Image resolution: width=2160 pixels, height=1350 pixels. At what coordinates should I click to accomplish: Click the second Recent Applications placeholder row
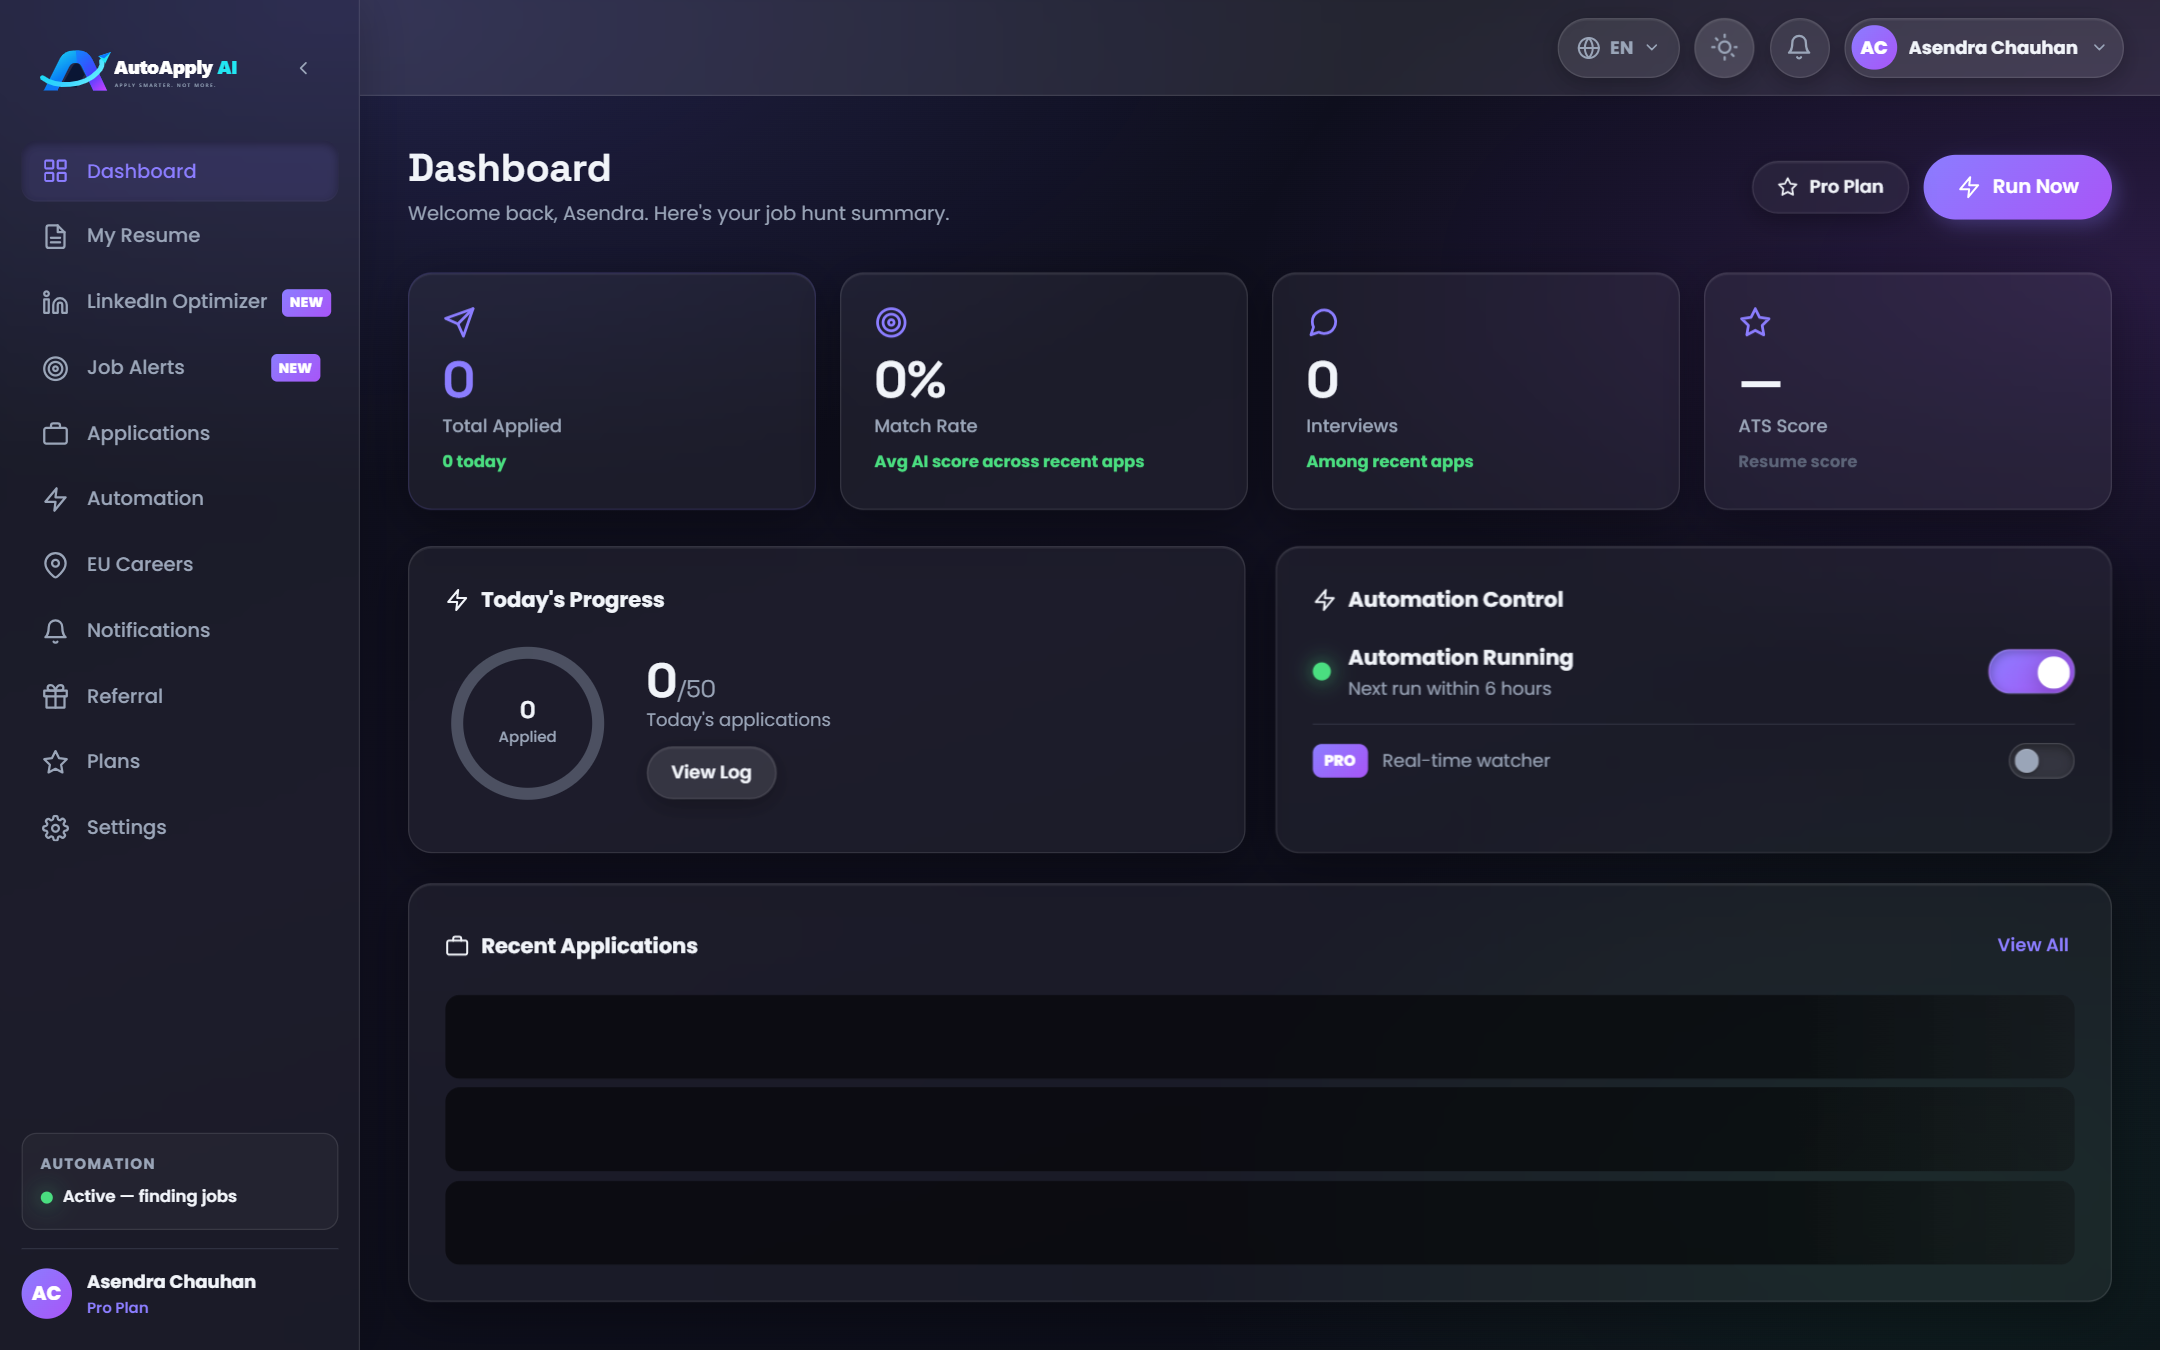1259,1129
